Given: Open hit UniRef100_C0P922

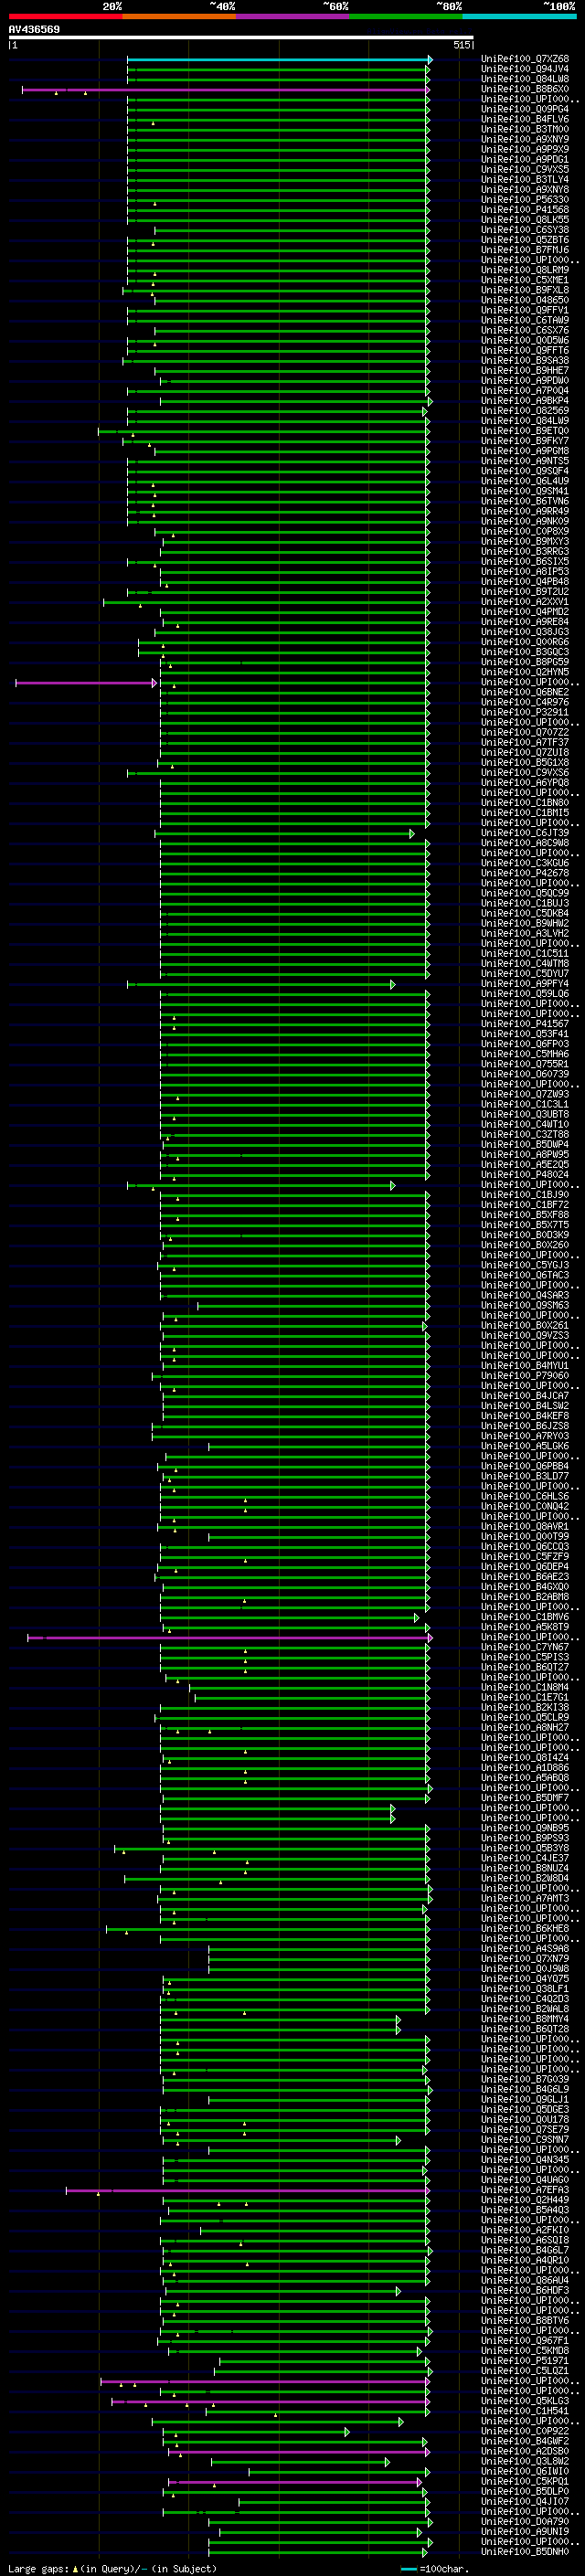Looking at the screenshot, I should click(x=525, y=2431).
